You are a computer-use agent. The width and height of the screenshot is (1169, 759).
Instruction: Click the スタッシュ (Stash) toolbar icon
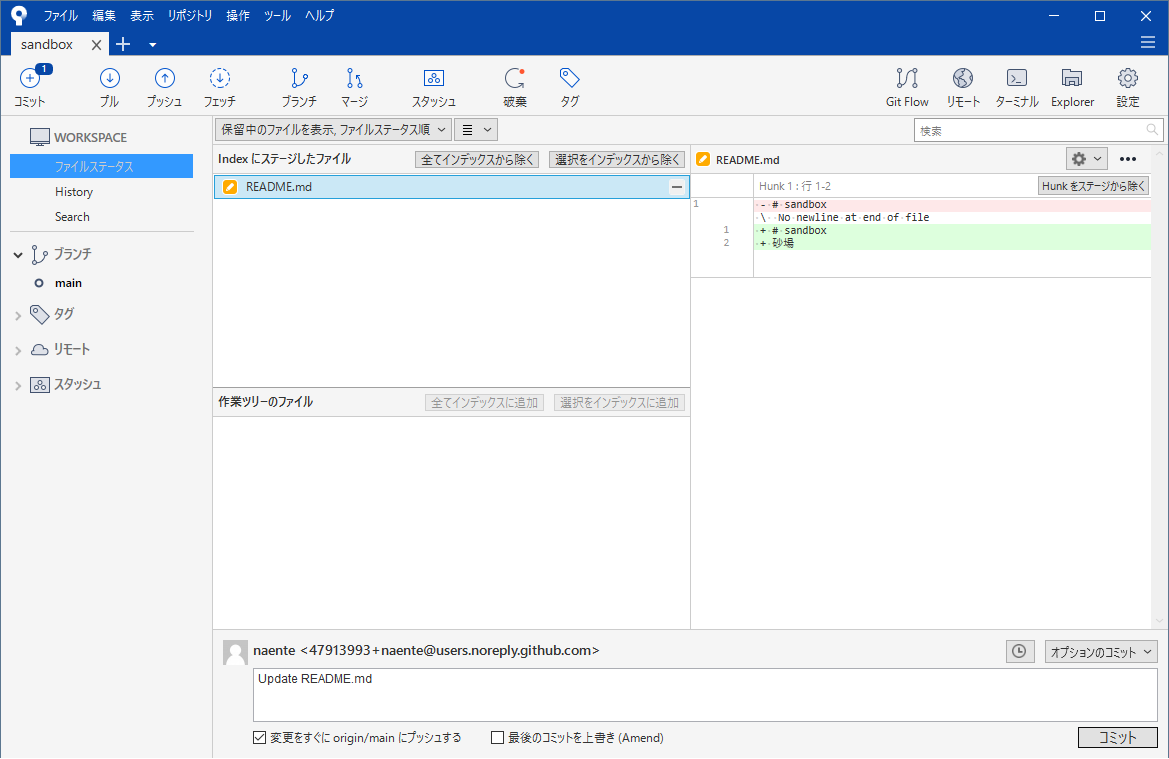(433, 86)
